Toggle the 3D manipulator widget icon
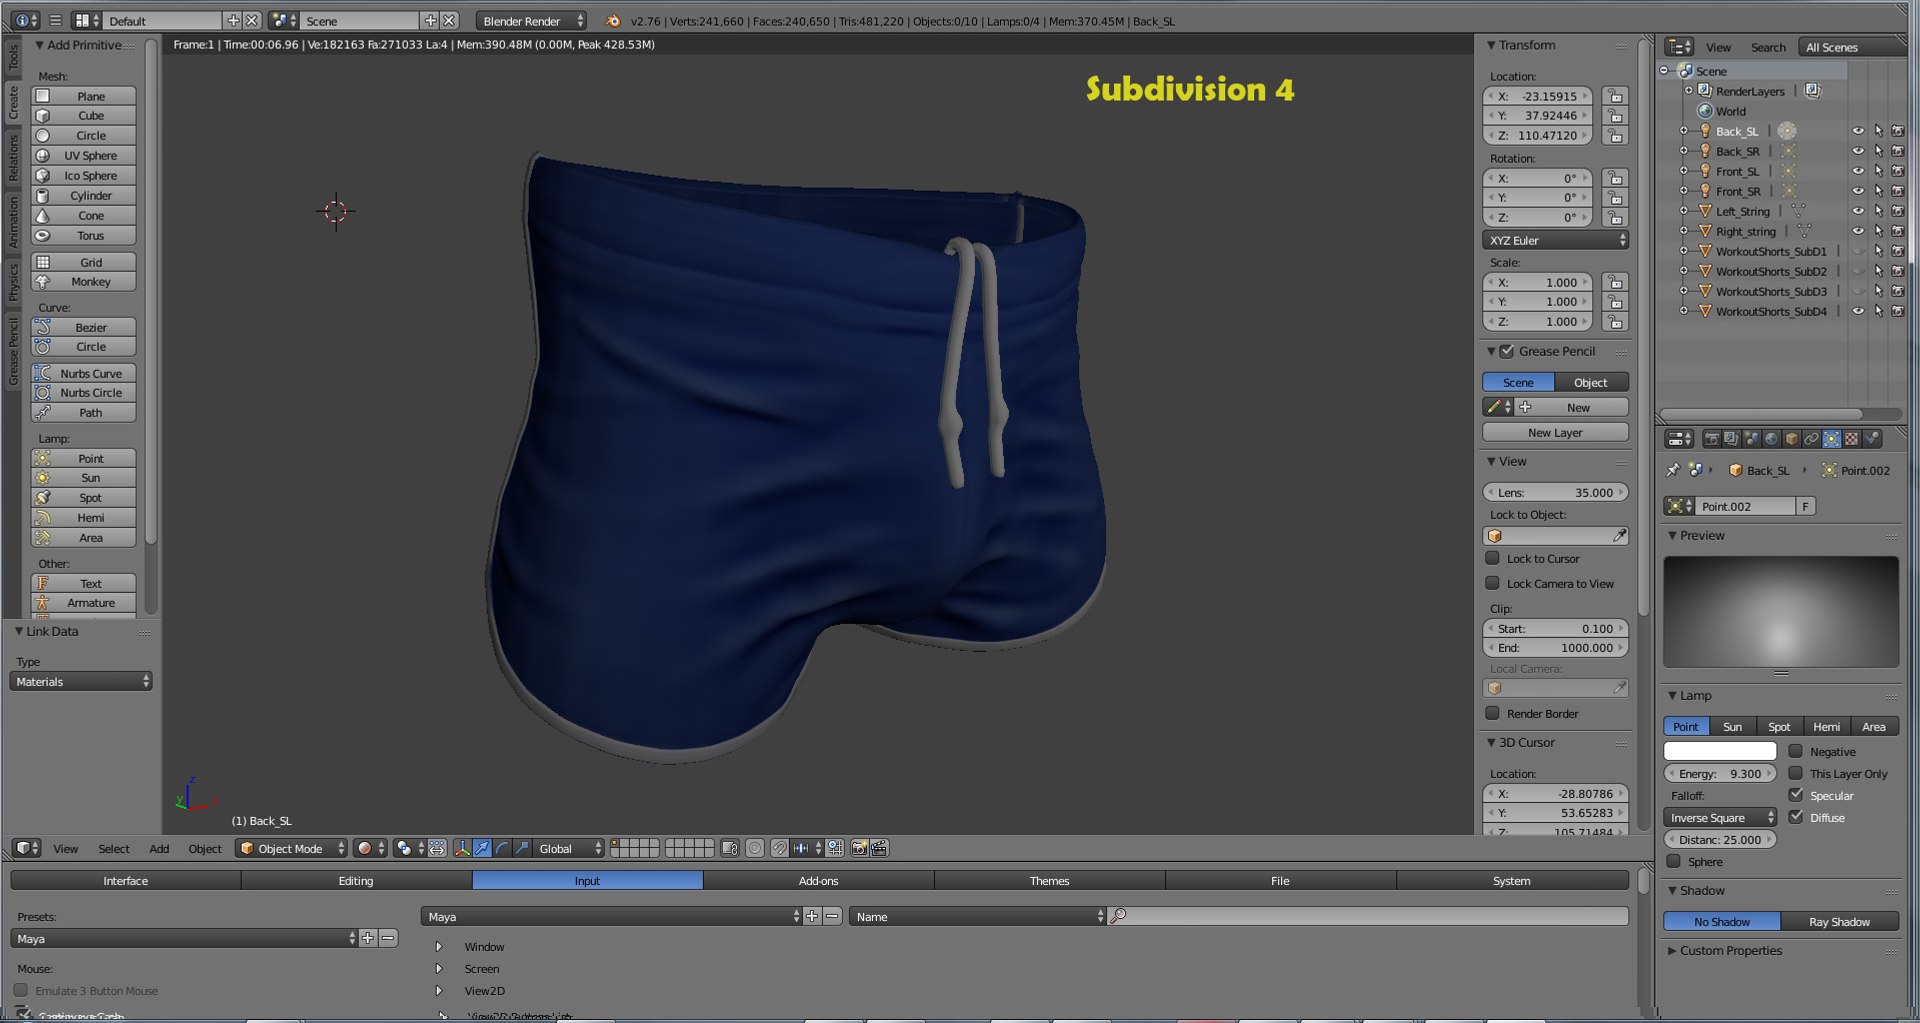This screenshot has width=1920, height=1023. [x=462, y=848]
